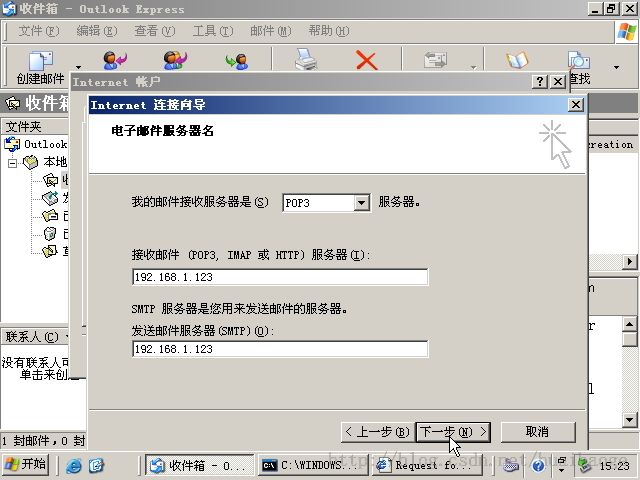
Task: Switch to C:\WINDOWS command prompt taskbar button
Action: click(313, 465)
